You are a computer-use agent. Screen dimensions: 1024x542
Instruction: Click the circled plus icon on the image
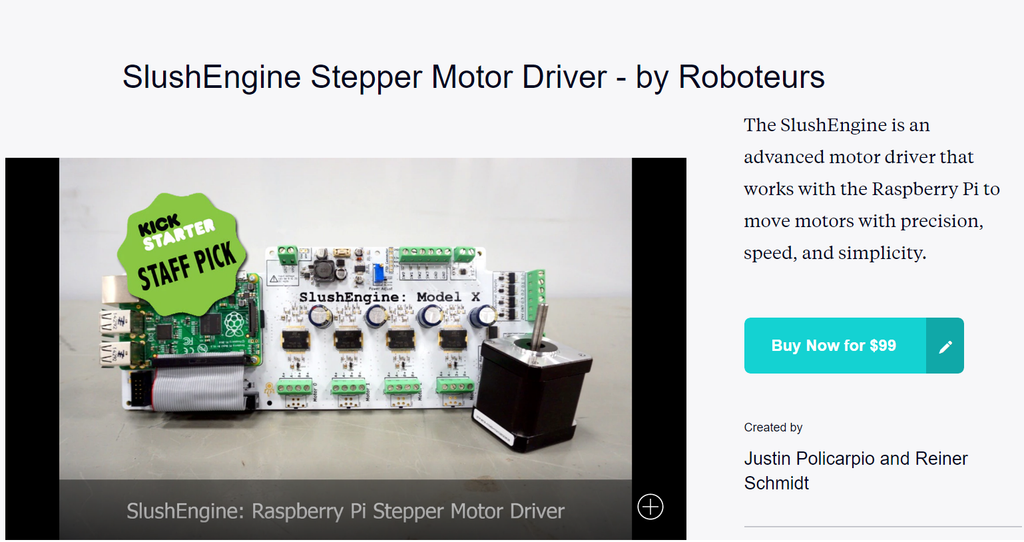pos(650,507)
